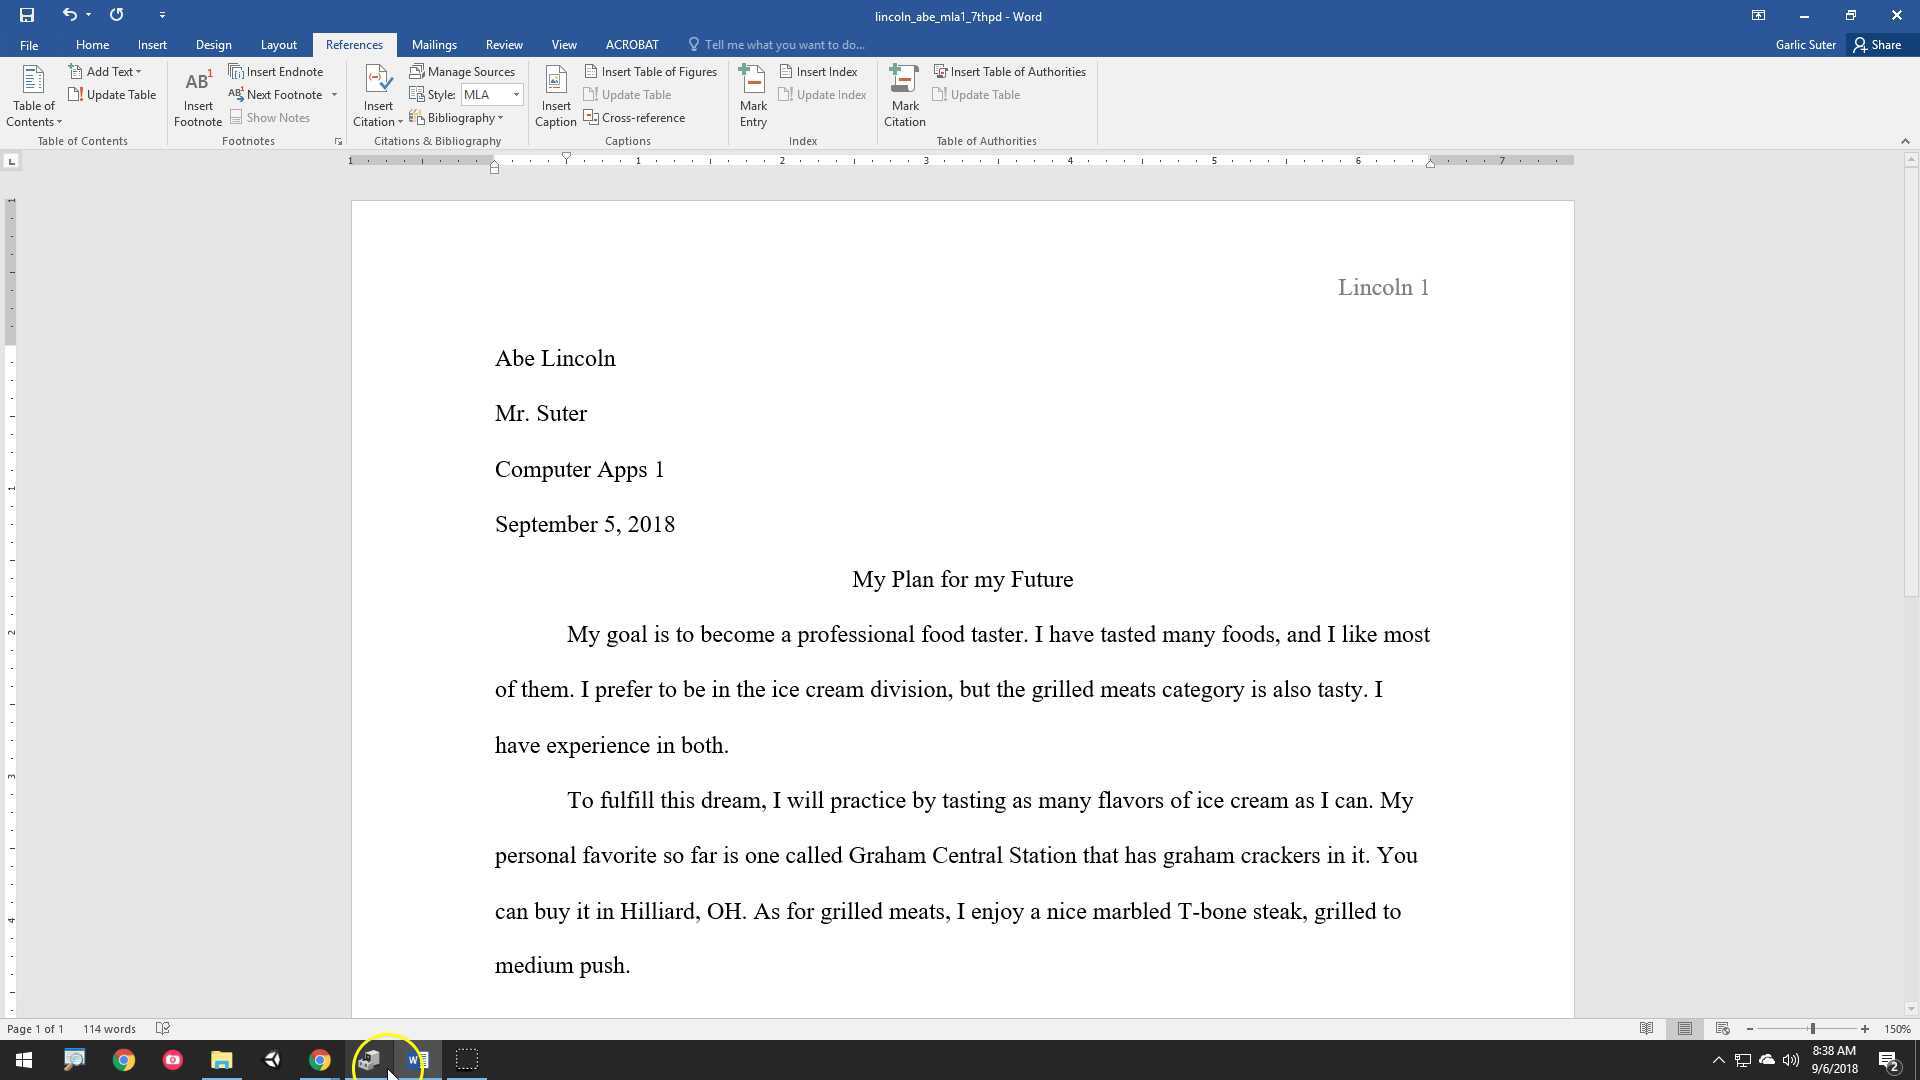Insert an index
The width and height of the screenshot is (1920, 1080).
[818, 71]
